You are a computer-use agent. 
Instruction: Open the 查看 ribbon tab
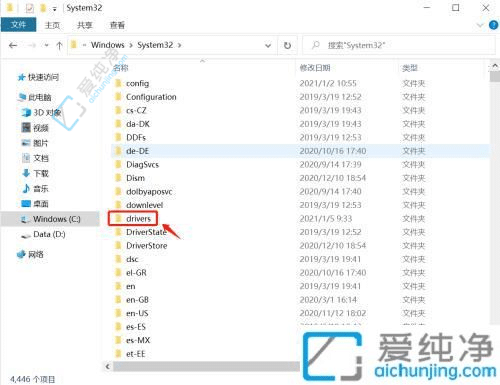click(x=117, y=25)
